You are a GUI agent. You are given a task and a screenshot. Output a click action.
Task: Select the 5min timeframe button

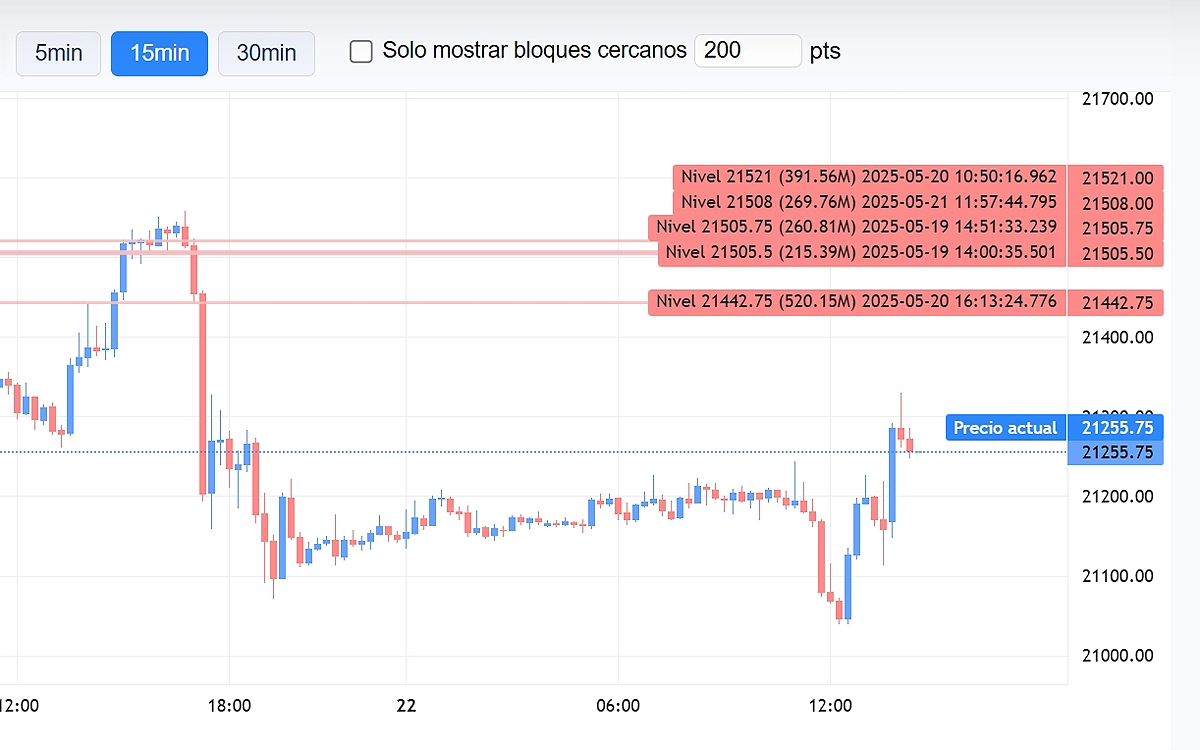pyautogui.click(x=58, y=53)
